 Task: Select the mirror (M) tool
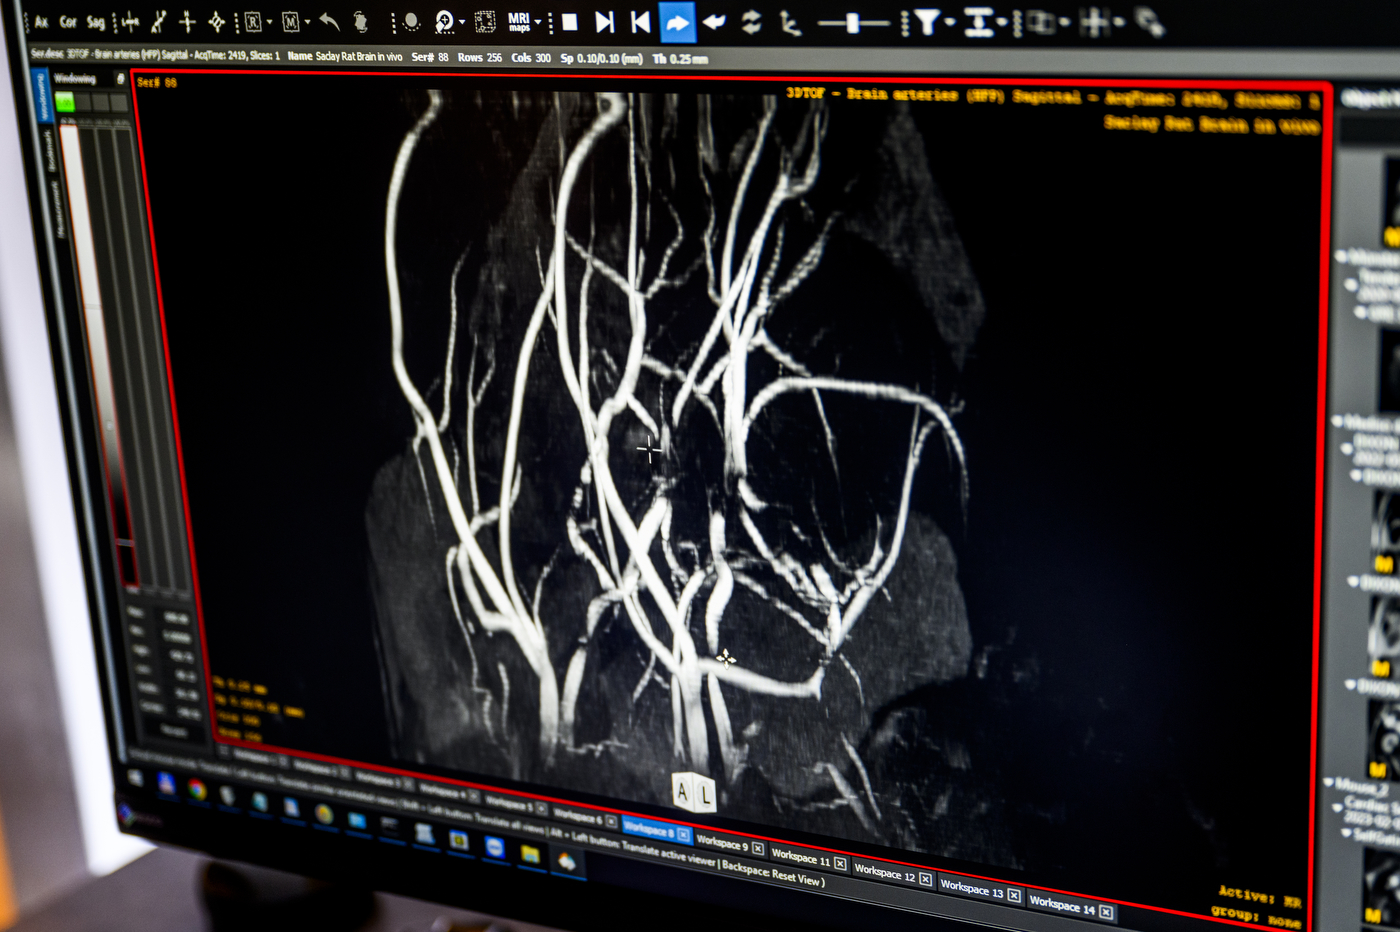(x=291, y=21)
